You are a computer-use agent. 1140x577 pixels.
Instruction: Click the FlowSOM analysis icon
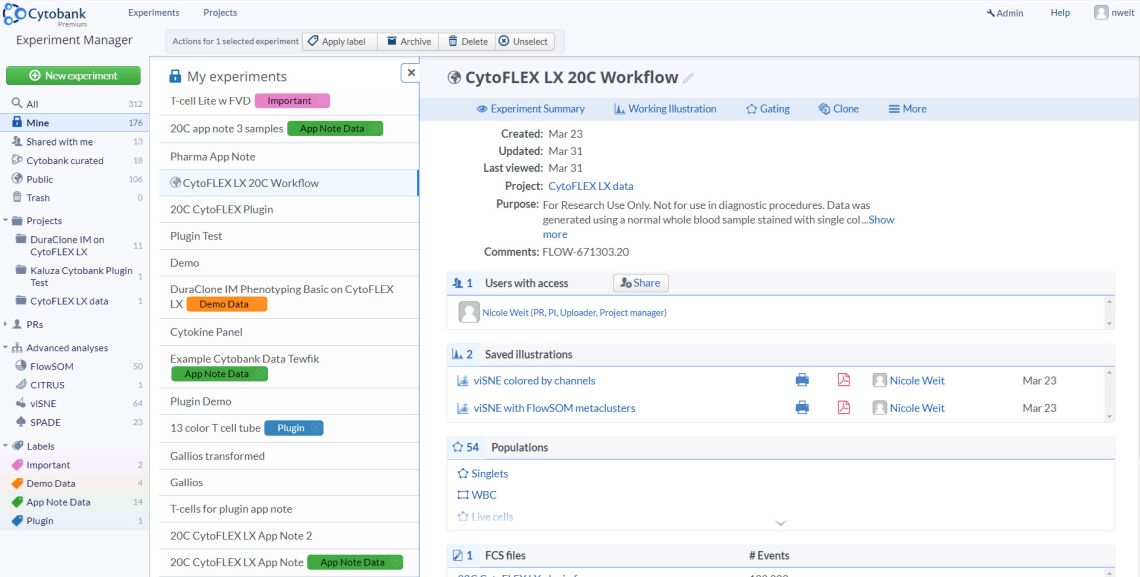point(20,366)
